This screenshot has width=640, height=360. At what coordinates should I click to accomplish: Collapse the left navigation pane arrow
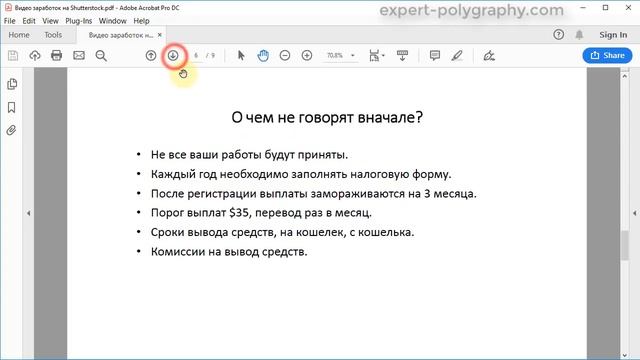coord(29,213)
